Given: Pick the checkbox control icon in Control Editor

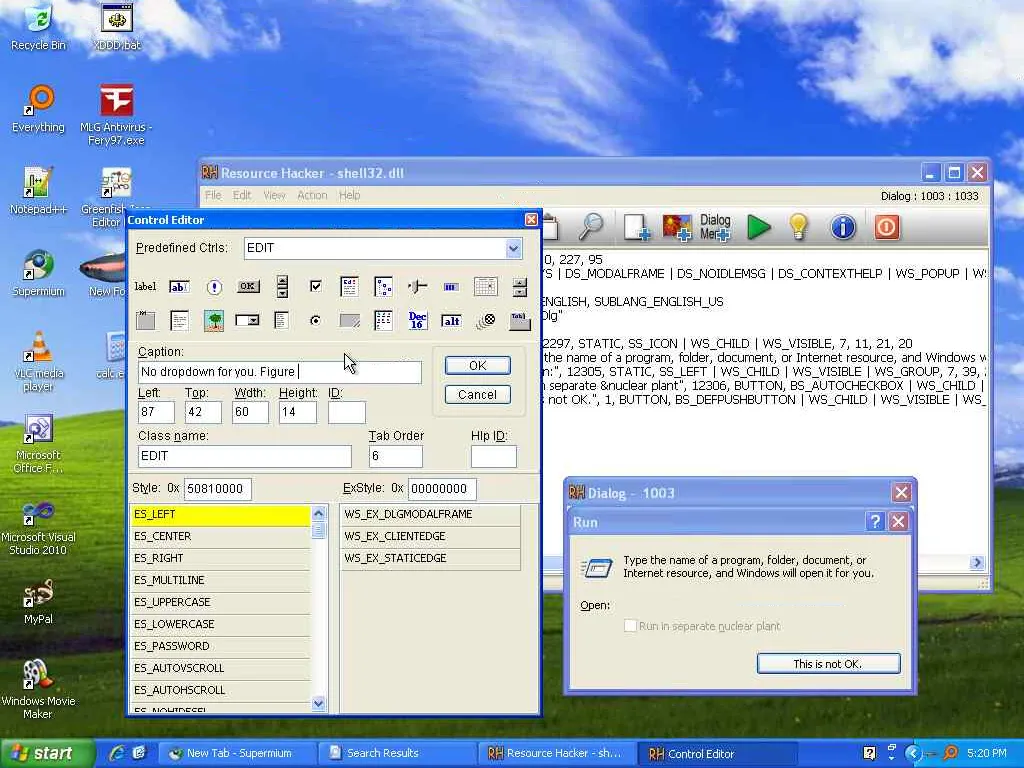Looking at the screenshot, I should click(x=315, y=286).
